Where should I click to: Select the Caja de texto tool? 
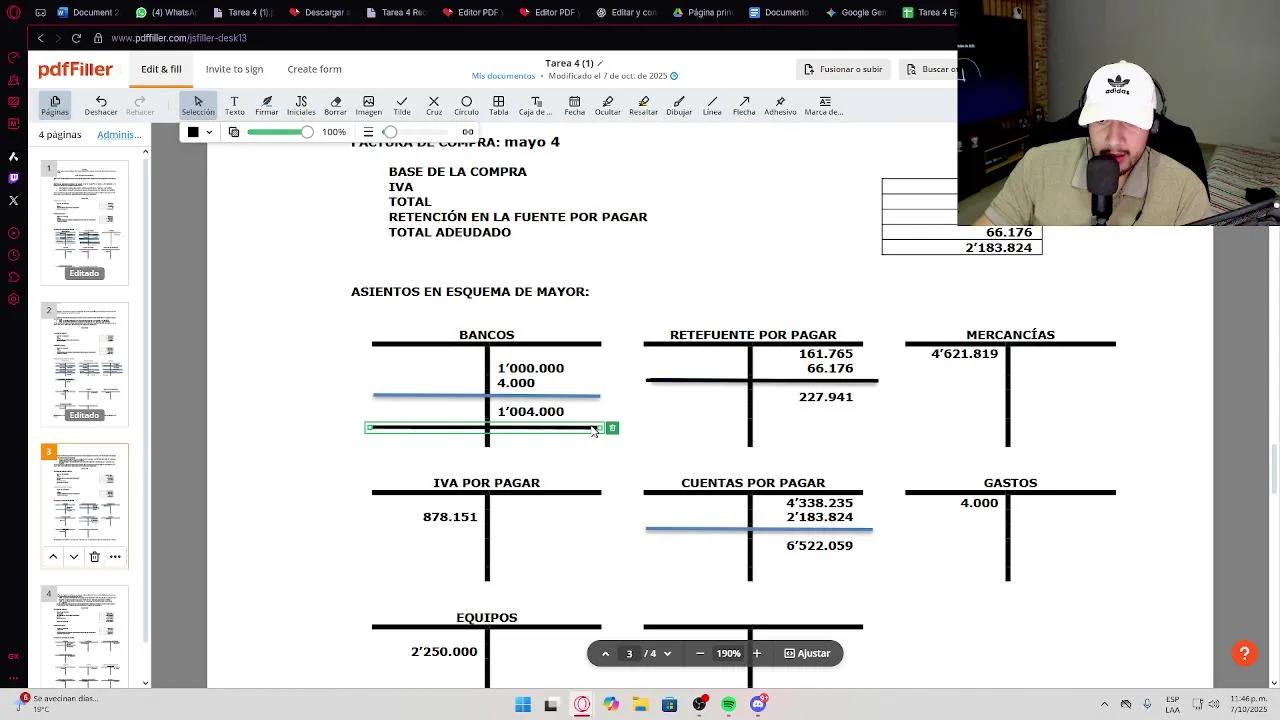(x=535, y=105)
